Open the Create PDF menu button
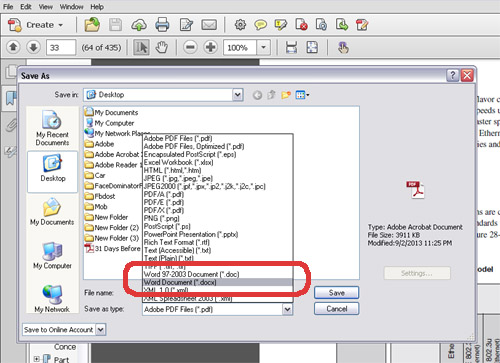This screenshot has height=363, width=500. tap(35, 25)
